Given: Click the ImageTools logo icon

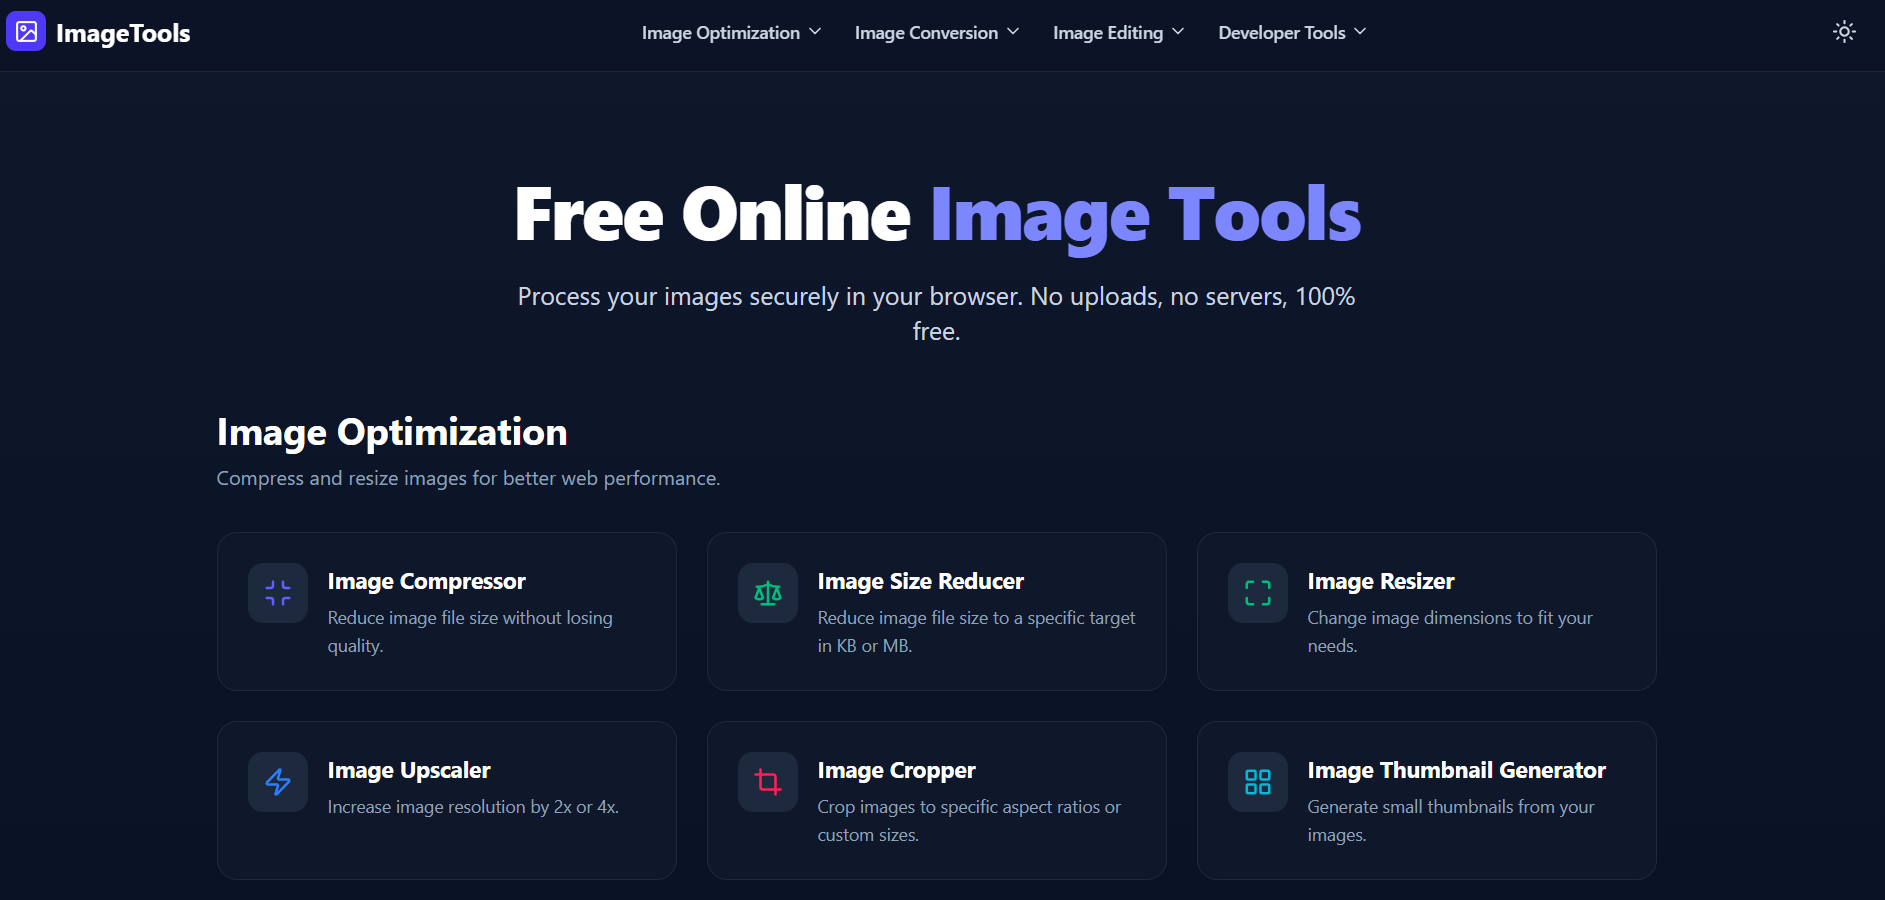Looking at the screenshot, I should point(25,31).
